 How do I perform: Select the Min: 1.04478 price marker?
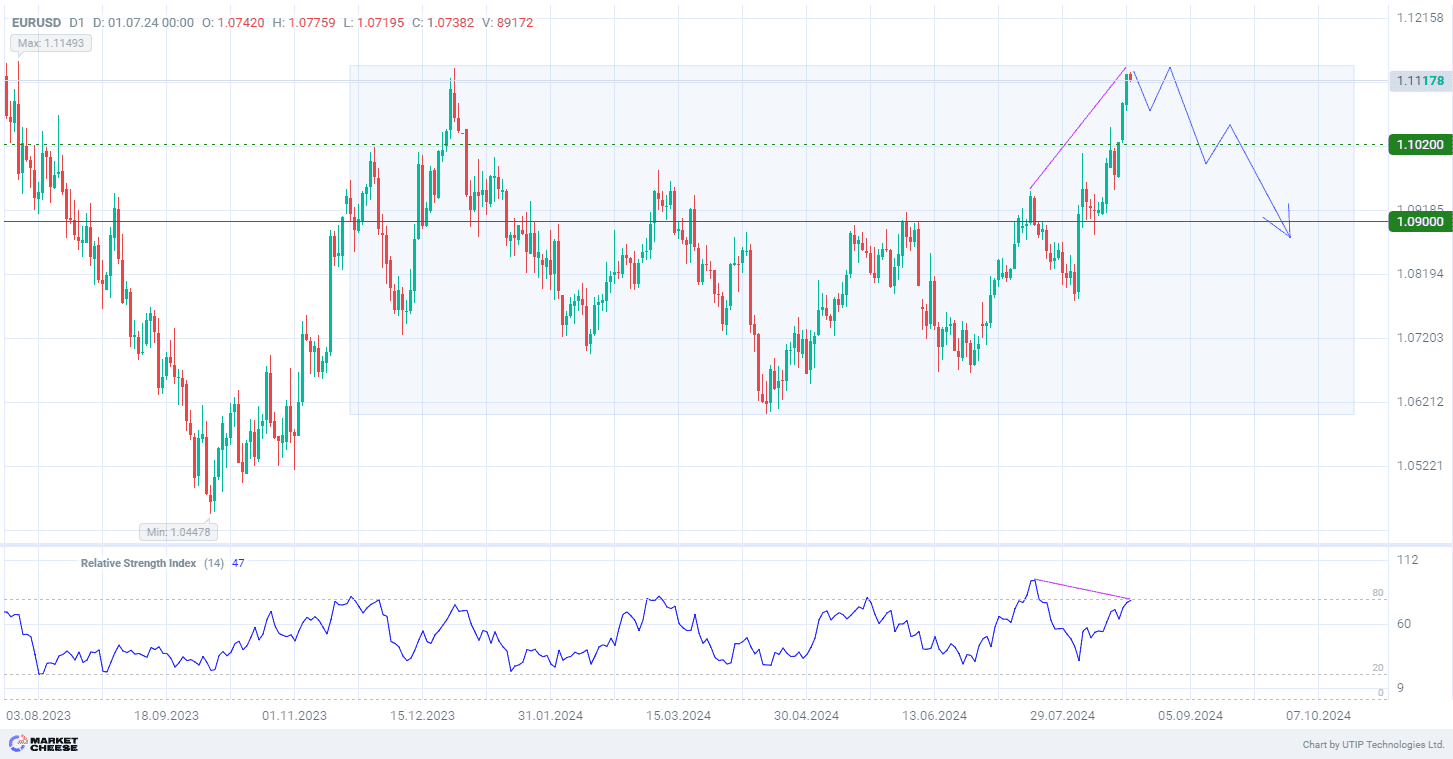[180, 532]
